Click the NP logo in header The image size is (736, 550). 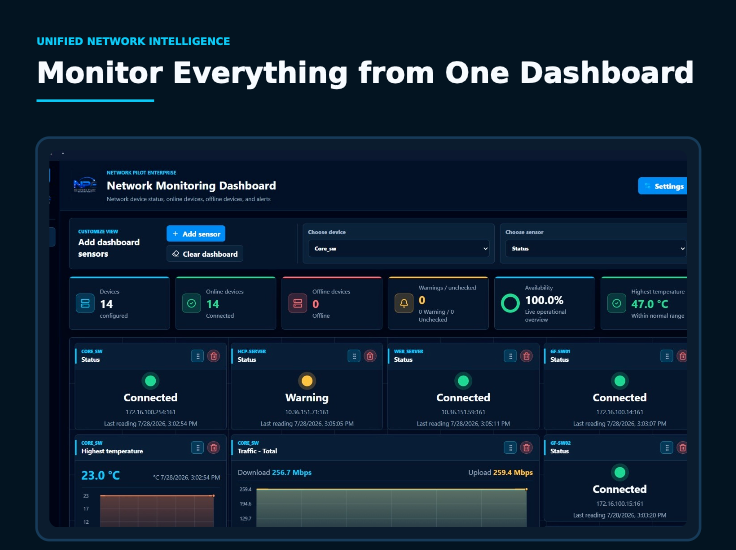[x=85, y=185]
